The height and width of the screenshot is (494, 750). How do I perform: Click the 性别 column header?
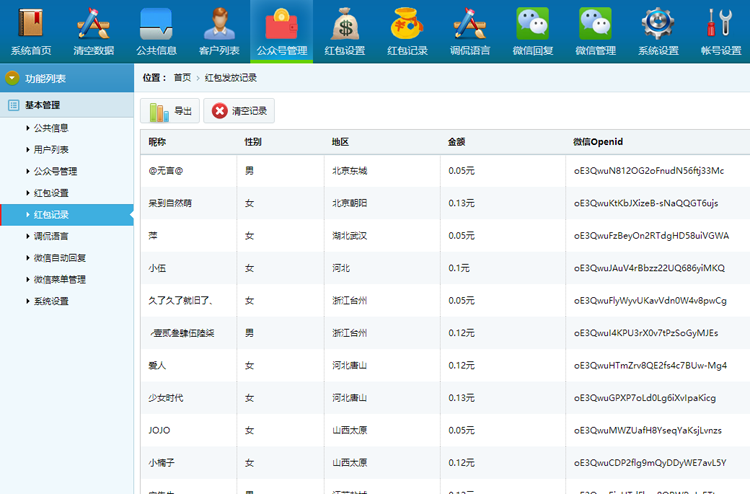(253, 142)
